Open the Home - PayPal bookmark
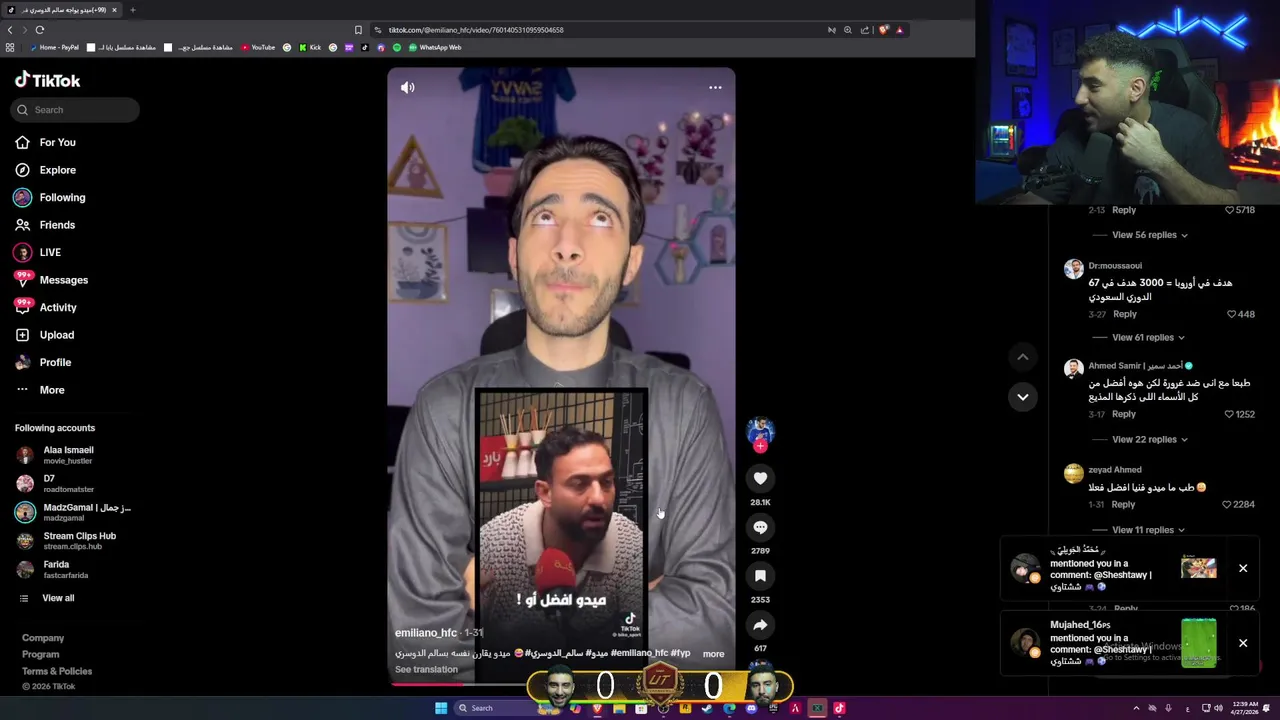Screen dimensions: 1280x720 click(x=54, y=47)
